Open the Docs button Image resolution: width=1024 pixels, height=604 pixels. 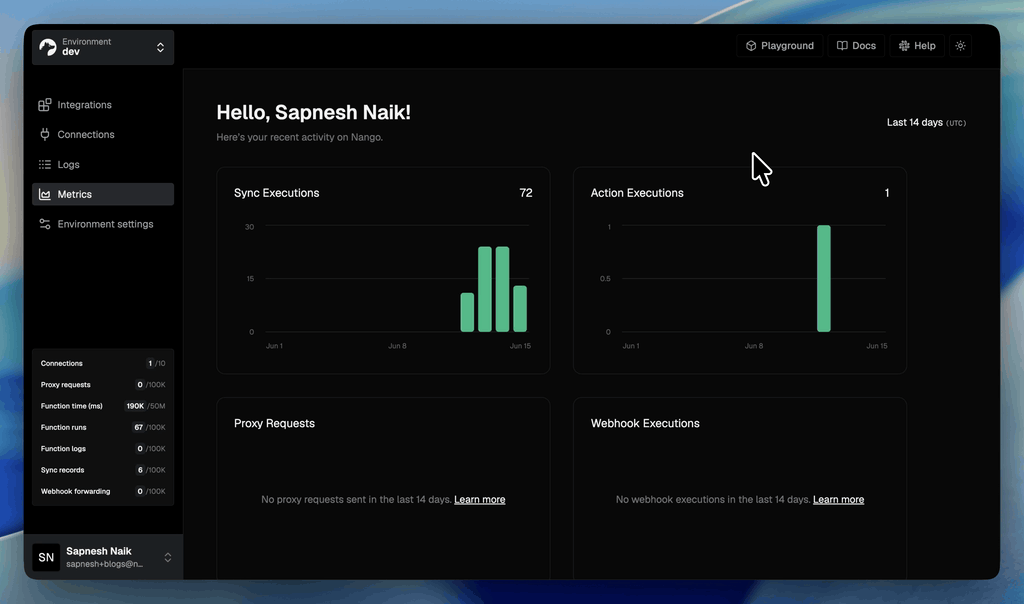tap(856, 46)
